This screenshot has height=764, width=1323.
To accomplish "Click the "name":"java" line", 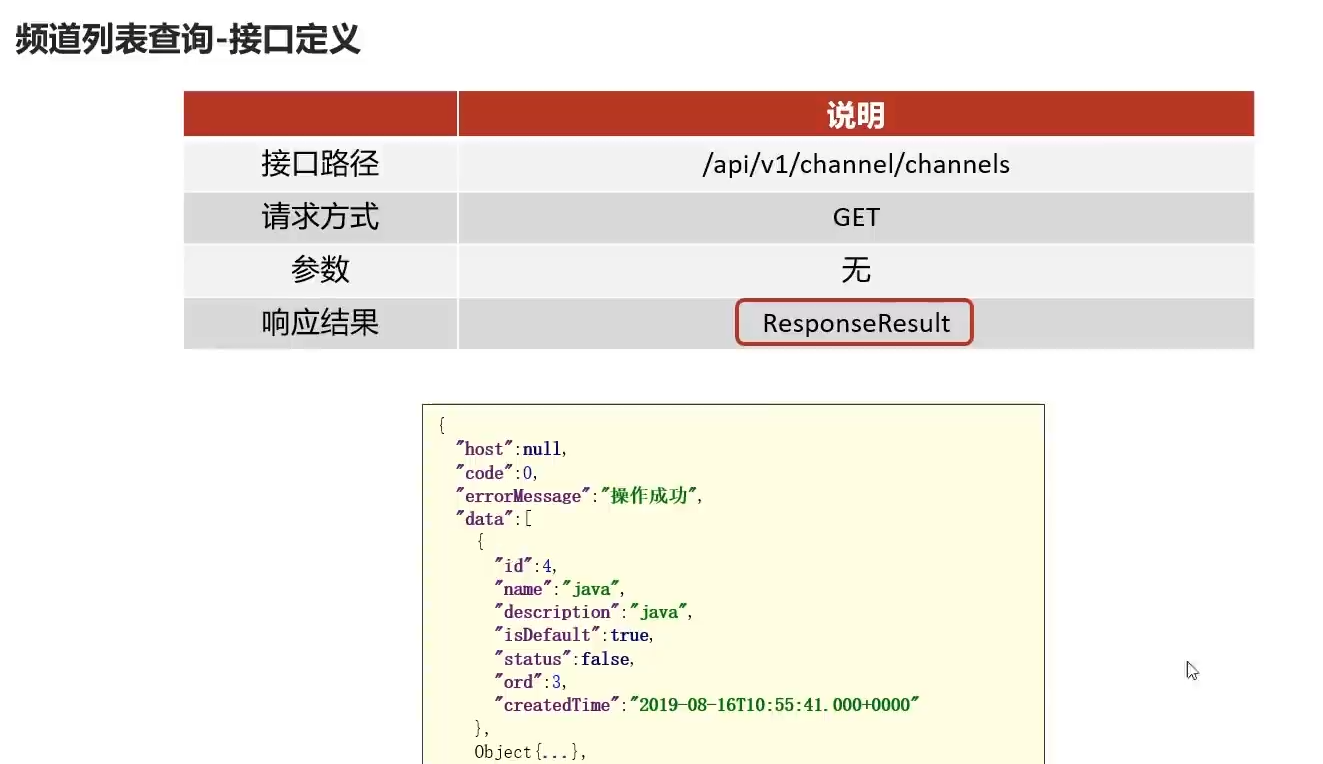I will tap(559, 589).
